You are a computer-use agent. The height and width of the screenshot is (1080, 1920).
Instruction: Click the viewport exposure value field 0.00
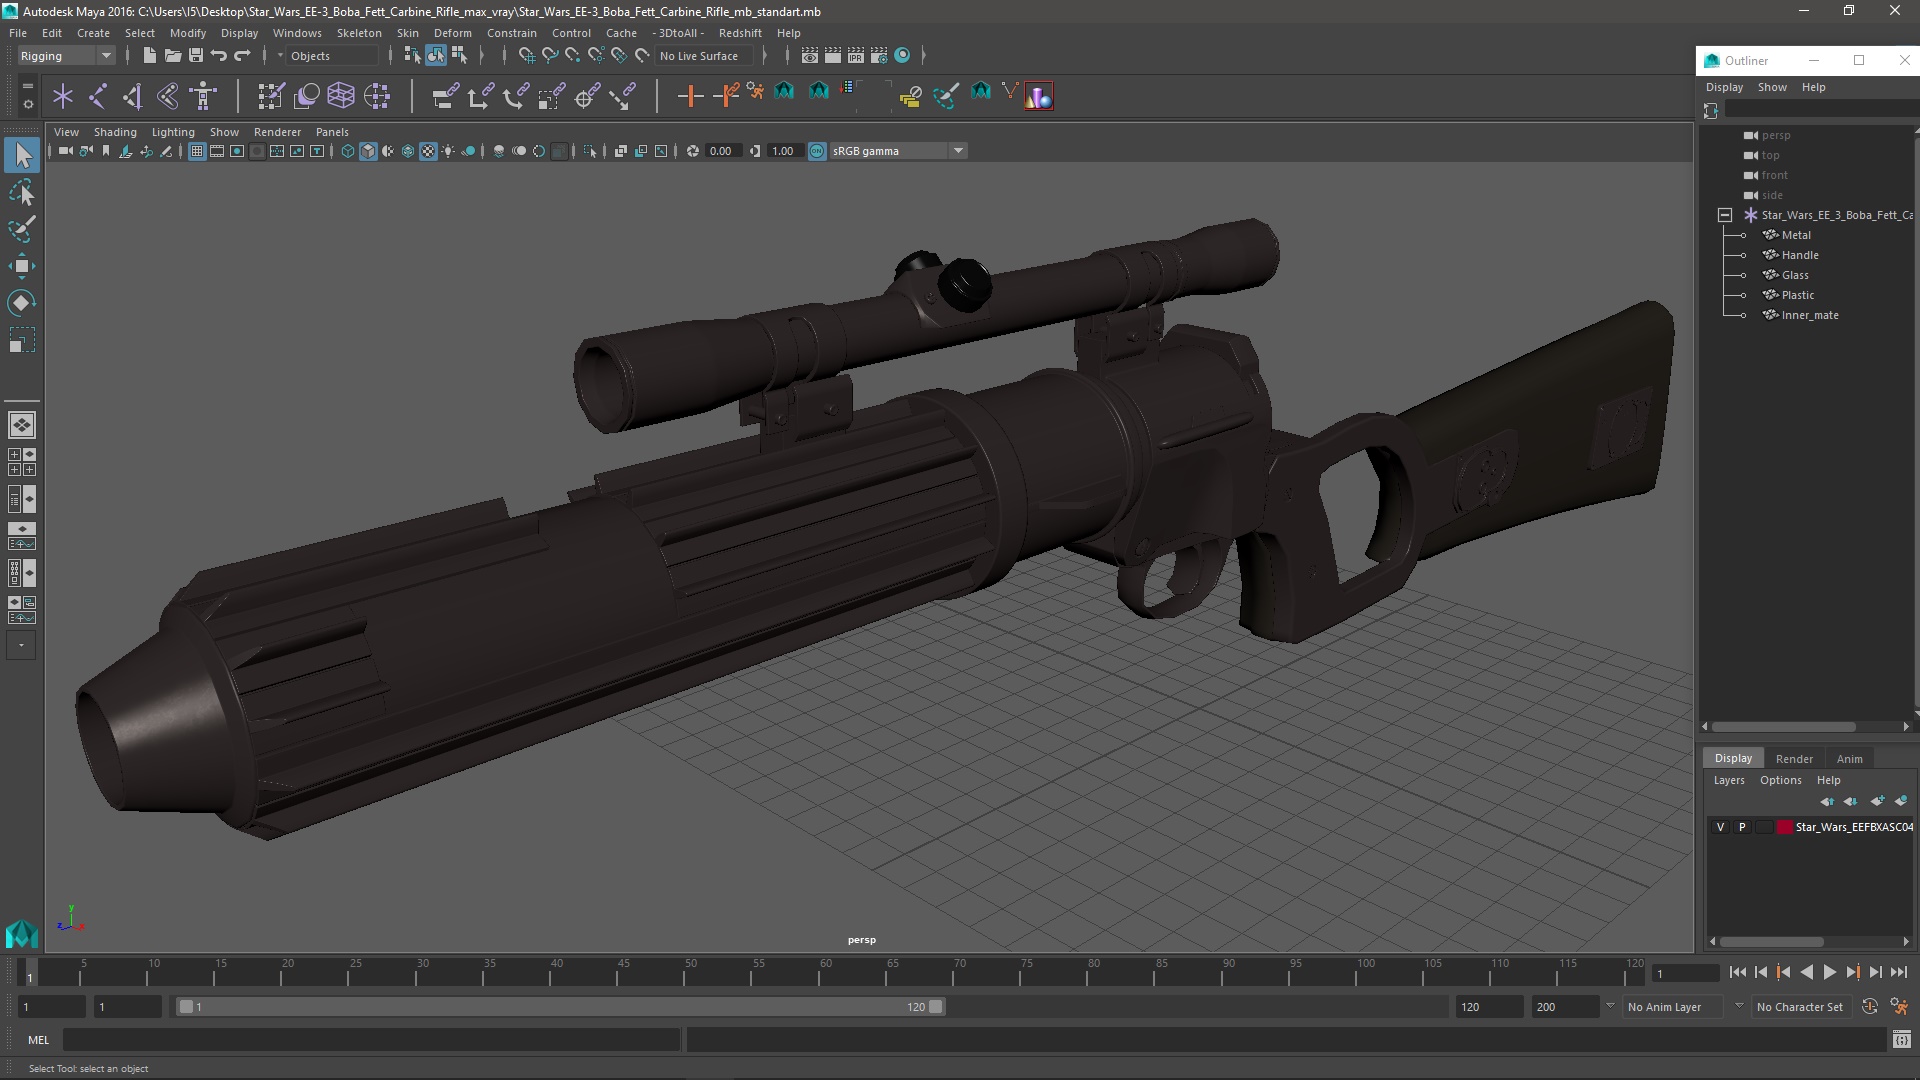(721, 151)
